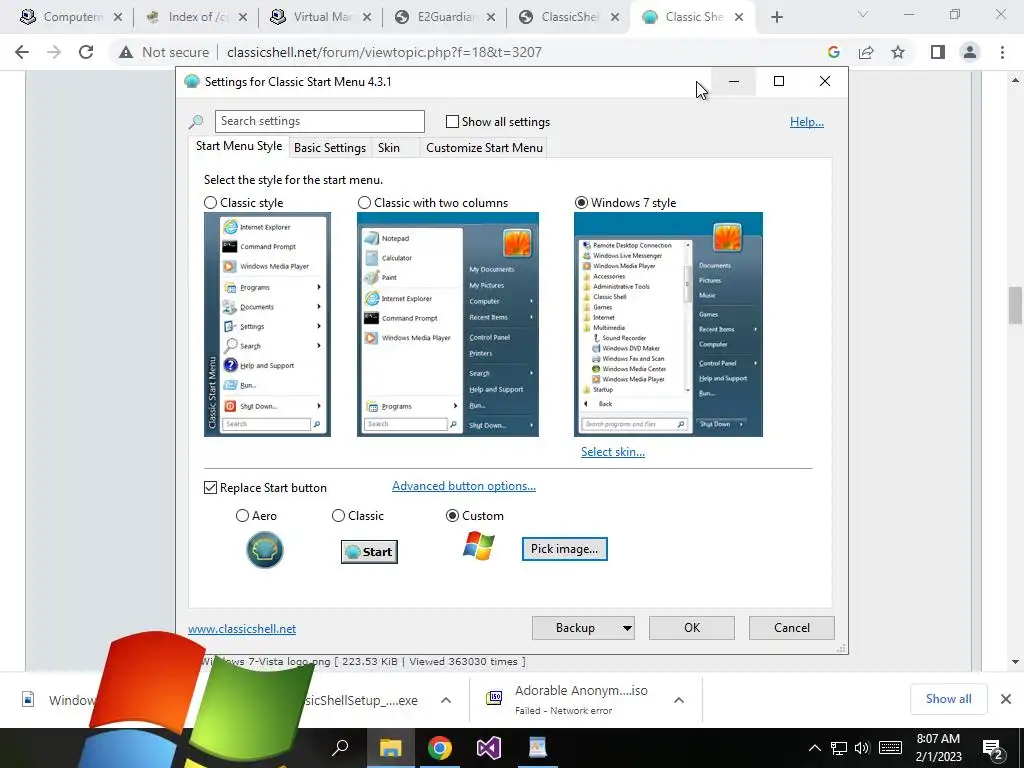
Task: Open the touch keyboard tray icon
Action: pyautogui.click(x=890, y=748)
